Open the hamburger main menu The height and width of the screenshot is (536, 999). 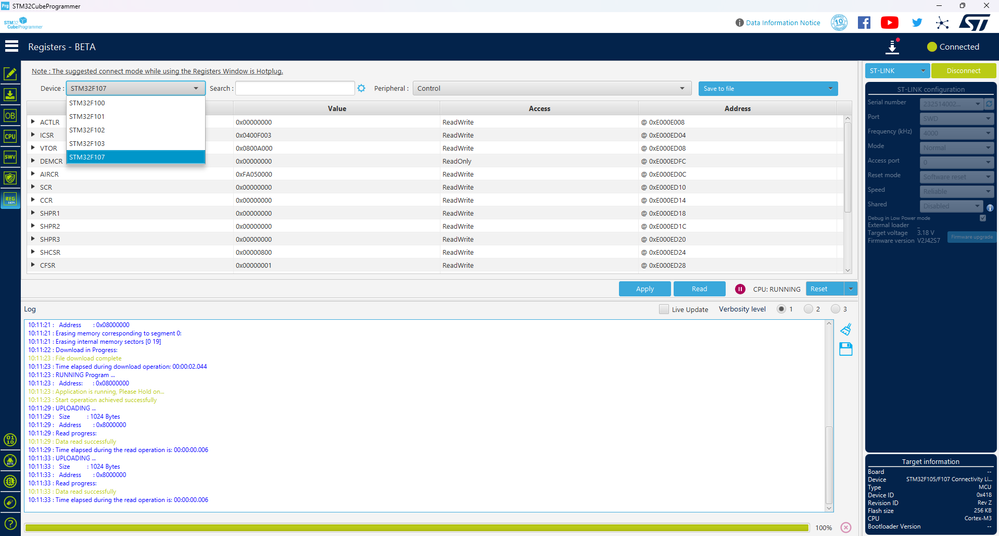[11, 46]
